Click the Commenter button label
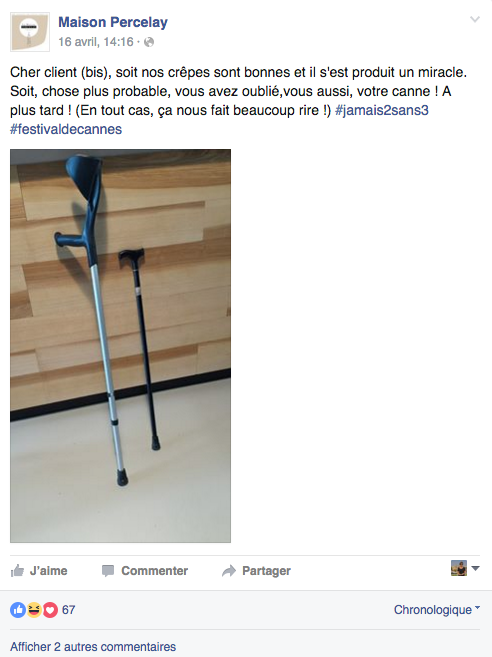The image size is (492, 657). coord(154,571)
